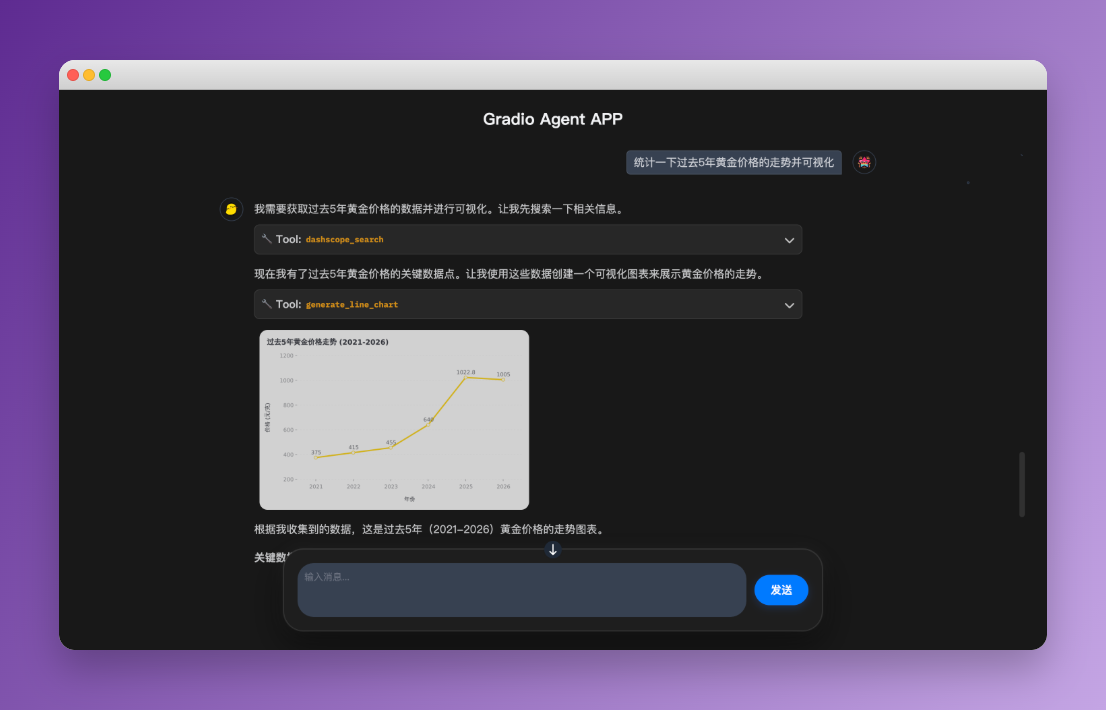1106x710 pixels.
Task: Click the chart summary text for 2021–2026
Action: pyautogui.click(x=428, y=529)
